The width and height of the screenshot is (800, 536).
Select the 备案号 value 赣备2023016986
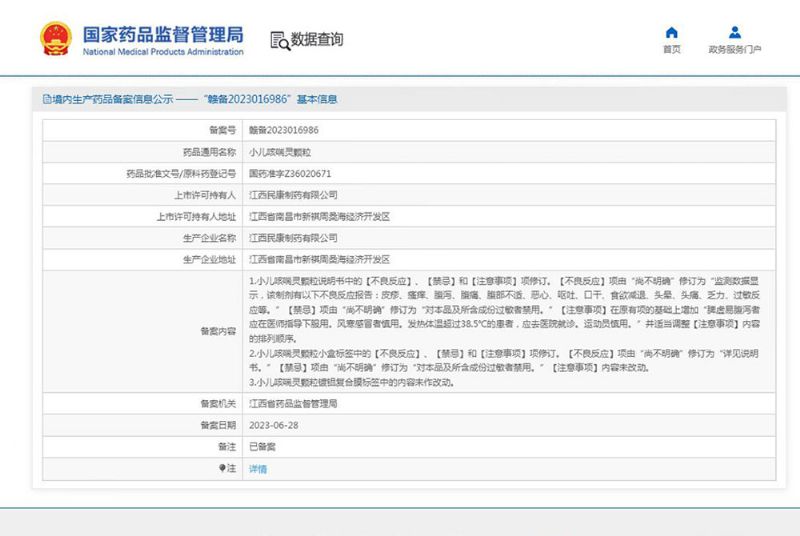pos(283,130)
